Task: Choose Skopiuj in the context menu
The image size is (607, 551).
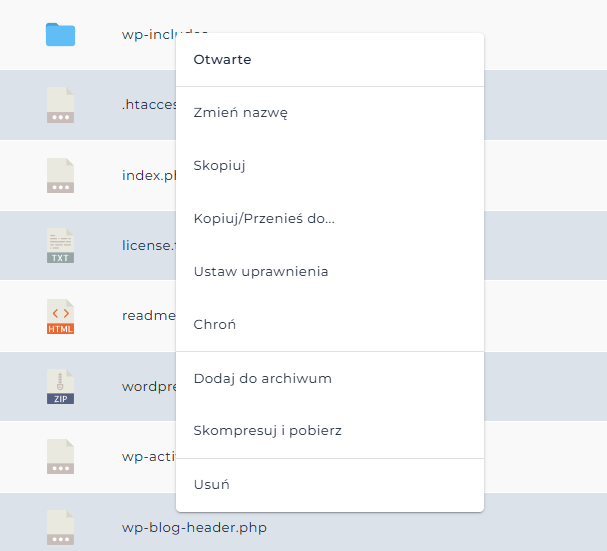Action: 219,166
